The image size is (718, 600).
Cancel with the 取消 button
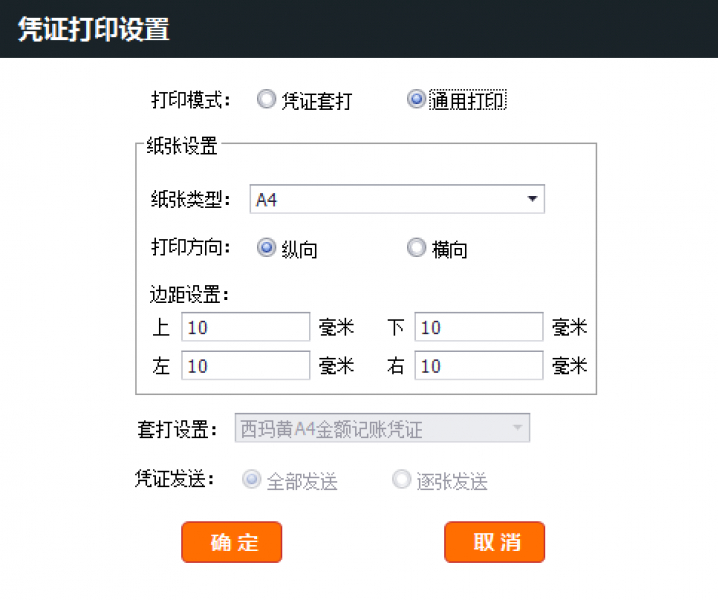point(495,543)
